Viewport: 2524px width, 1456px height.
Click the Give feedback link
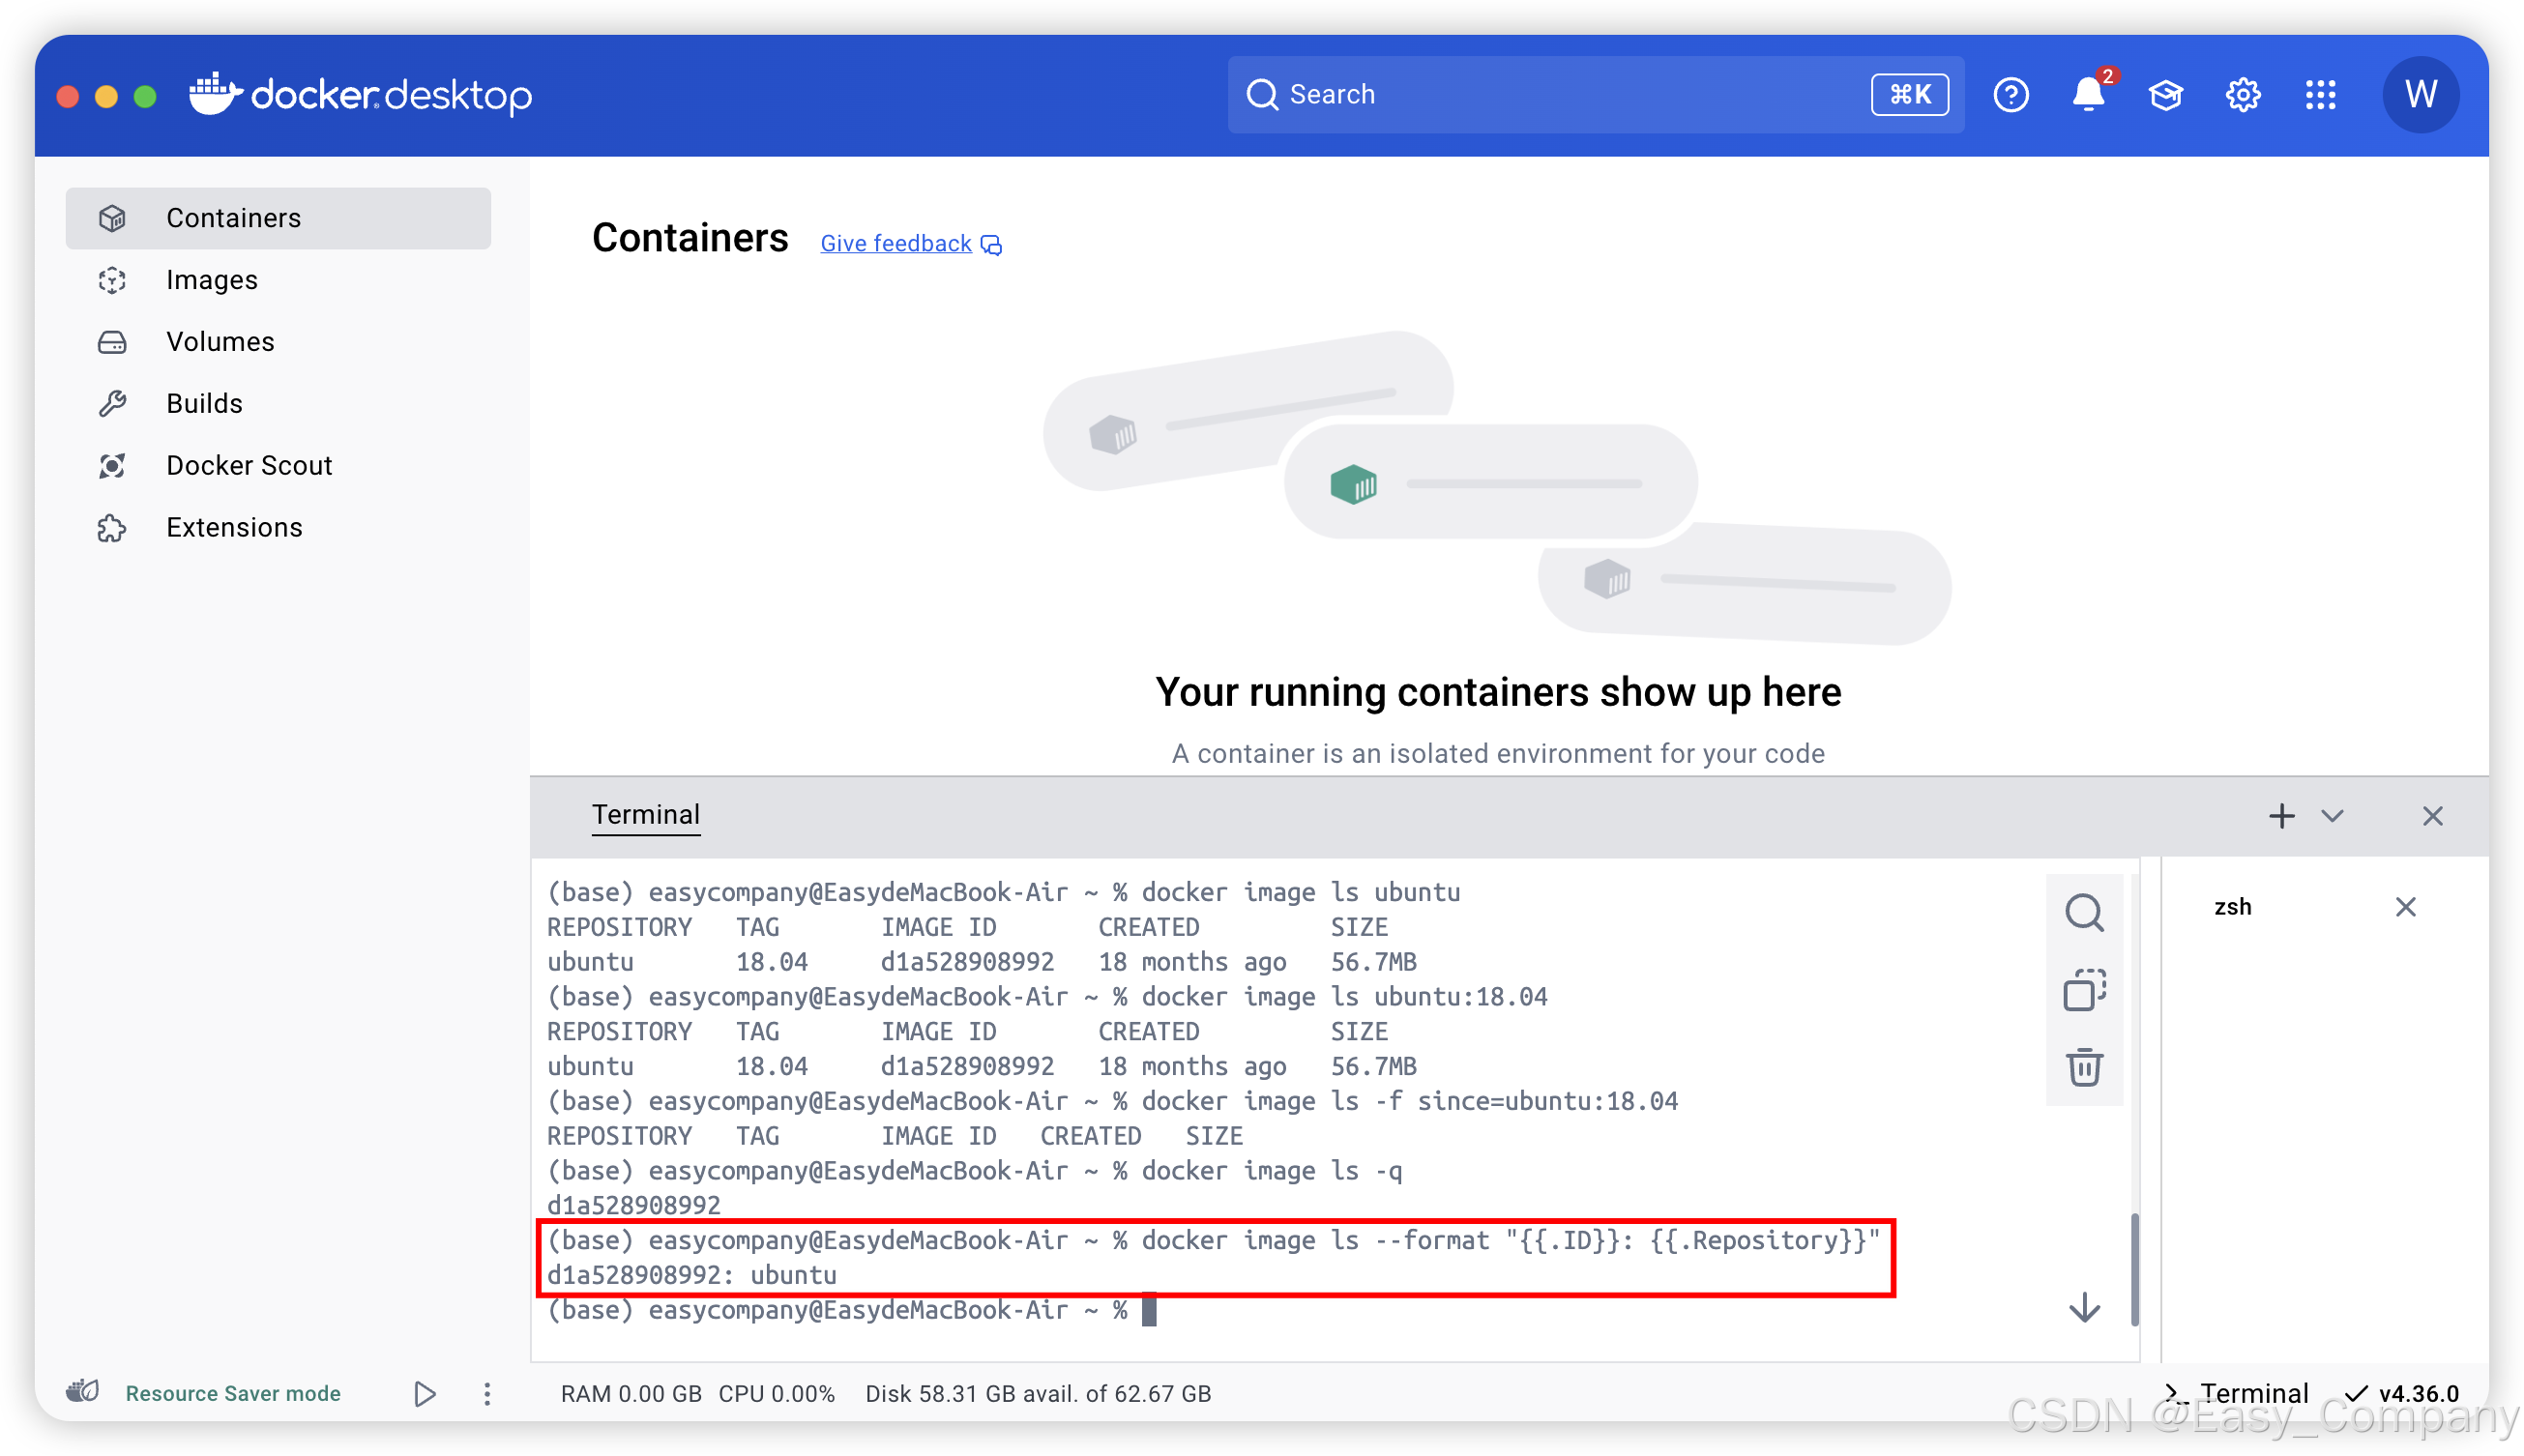pyautogui.click(x=896, y=243)
